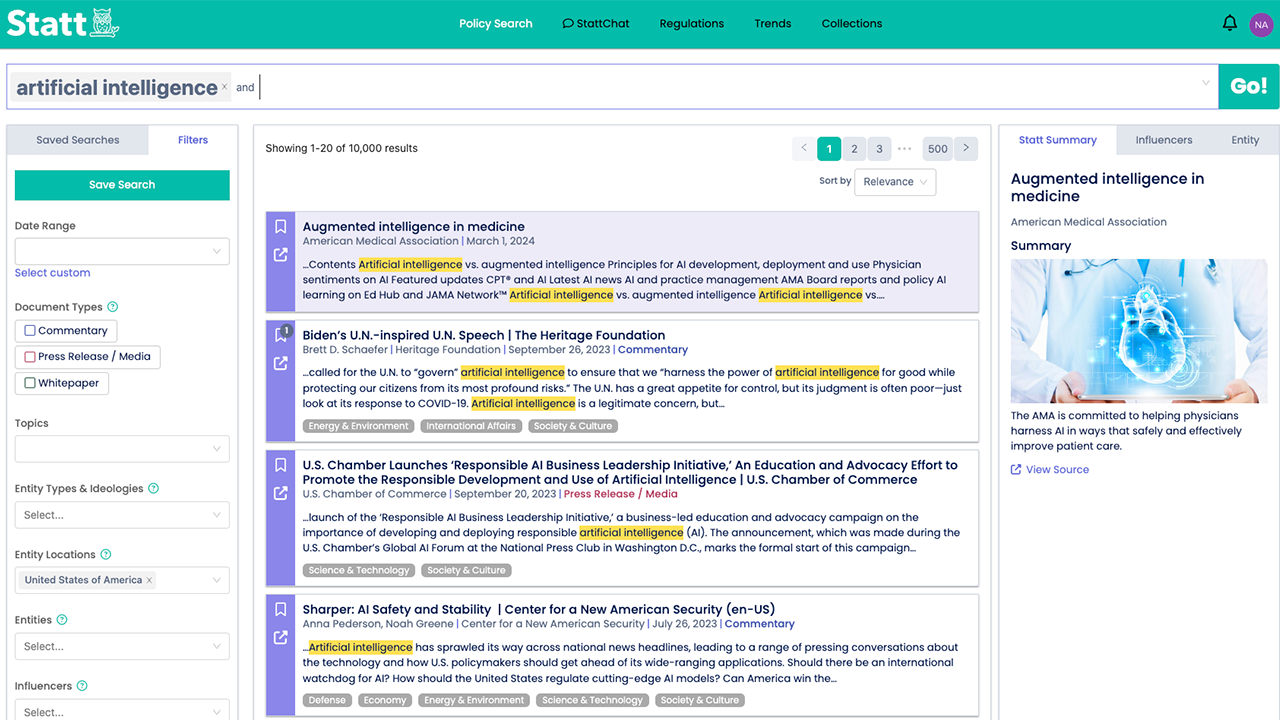The image size is (1280, 720).
Task: Open Augmented intelligence in medicine in new window
Action: [x=281, y=255]
